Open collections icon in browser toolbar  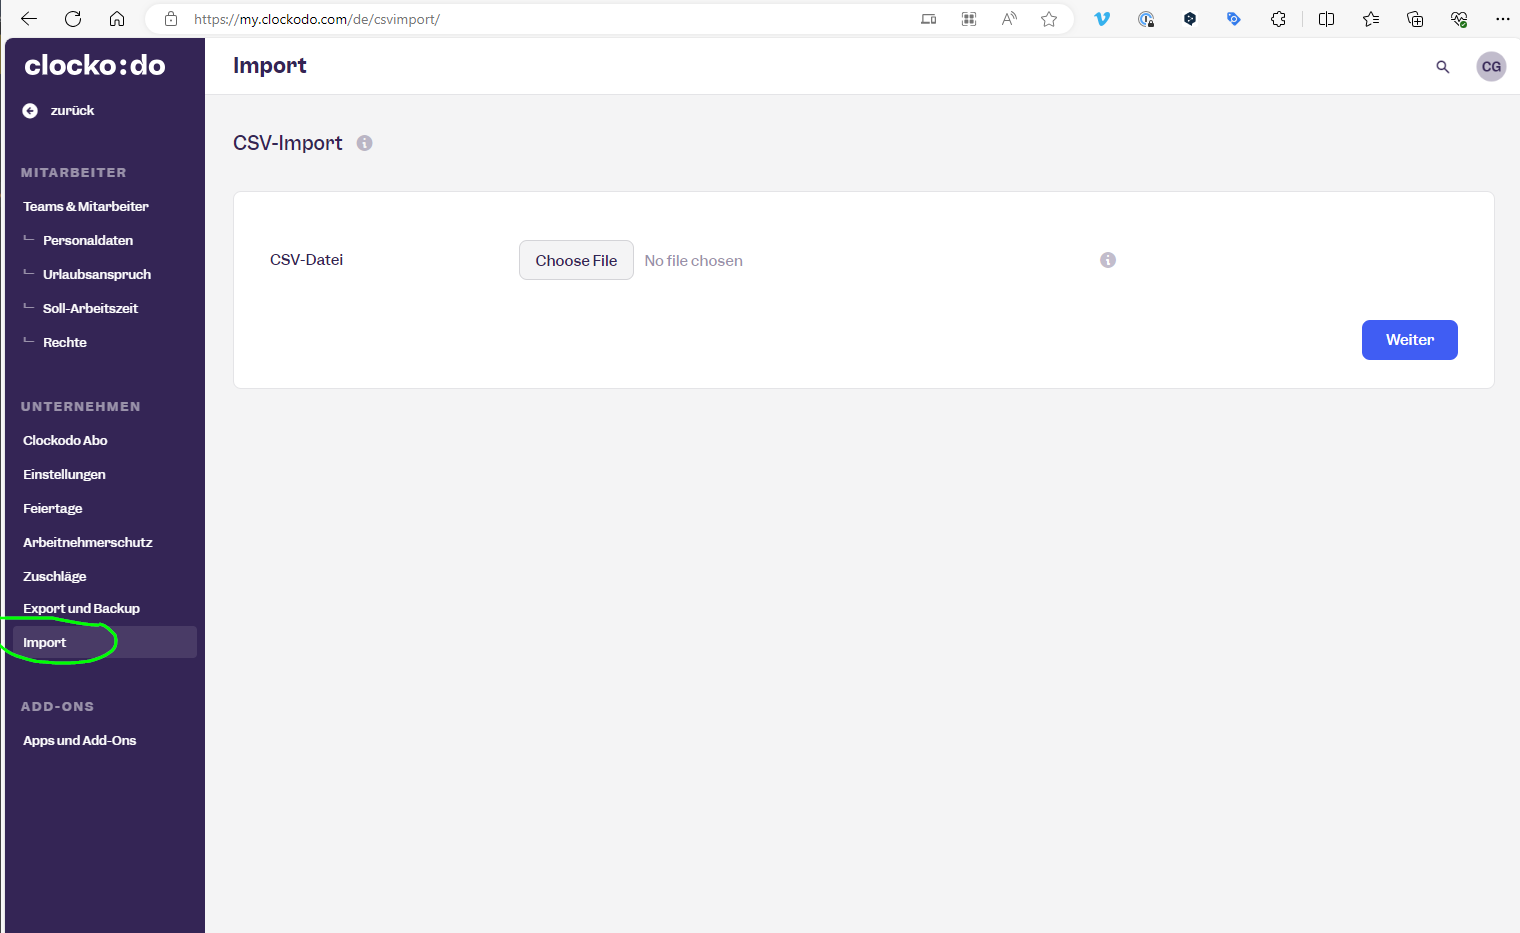(x=1415, y=19)
